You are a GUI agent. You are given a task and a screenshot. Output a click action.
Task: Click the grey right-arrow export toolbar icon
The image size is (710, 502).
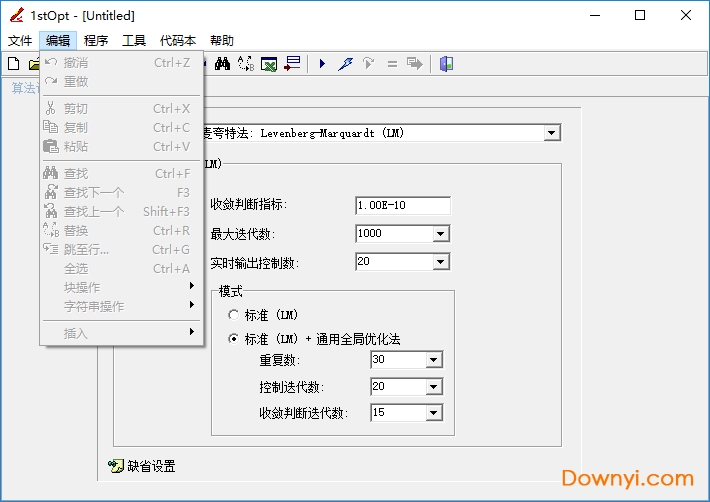[x=415, y=64]
